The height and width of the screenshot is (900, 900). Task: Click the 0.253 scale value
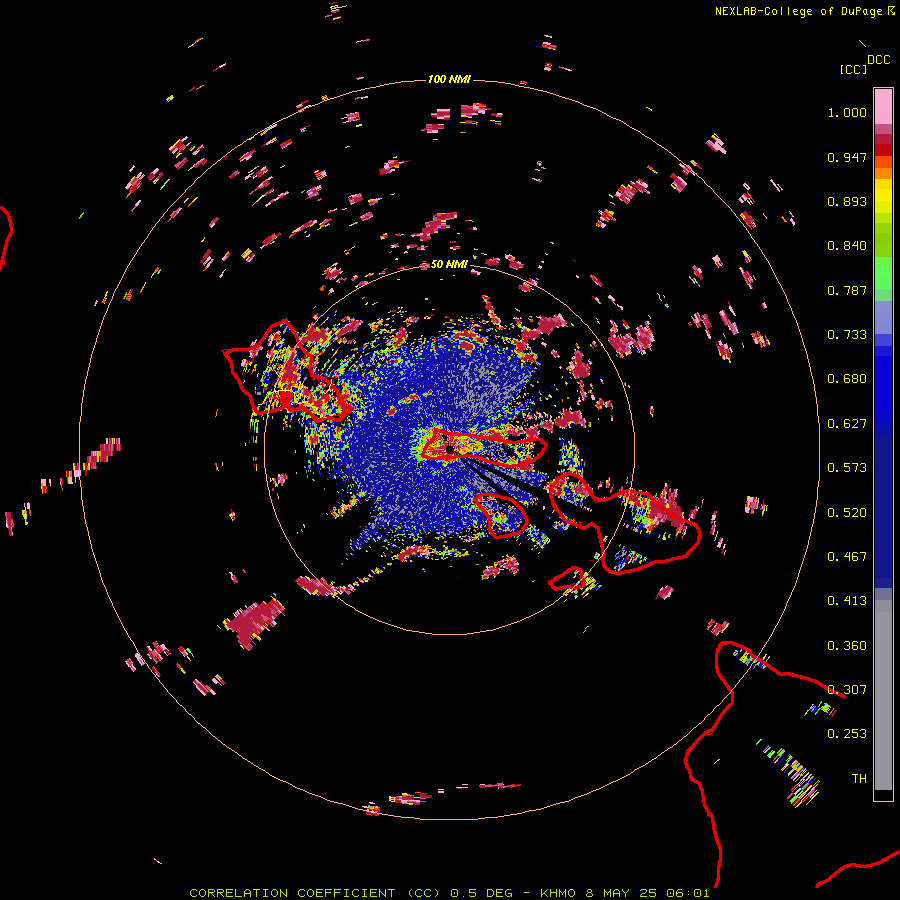[847, 734]
